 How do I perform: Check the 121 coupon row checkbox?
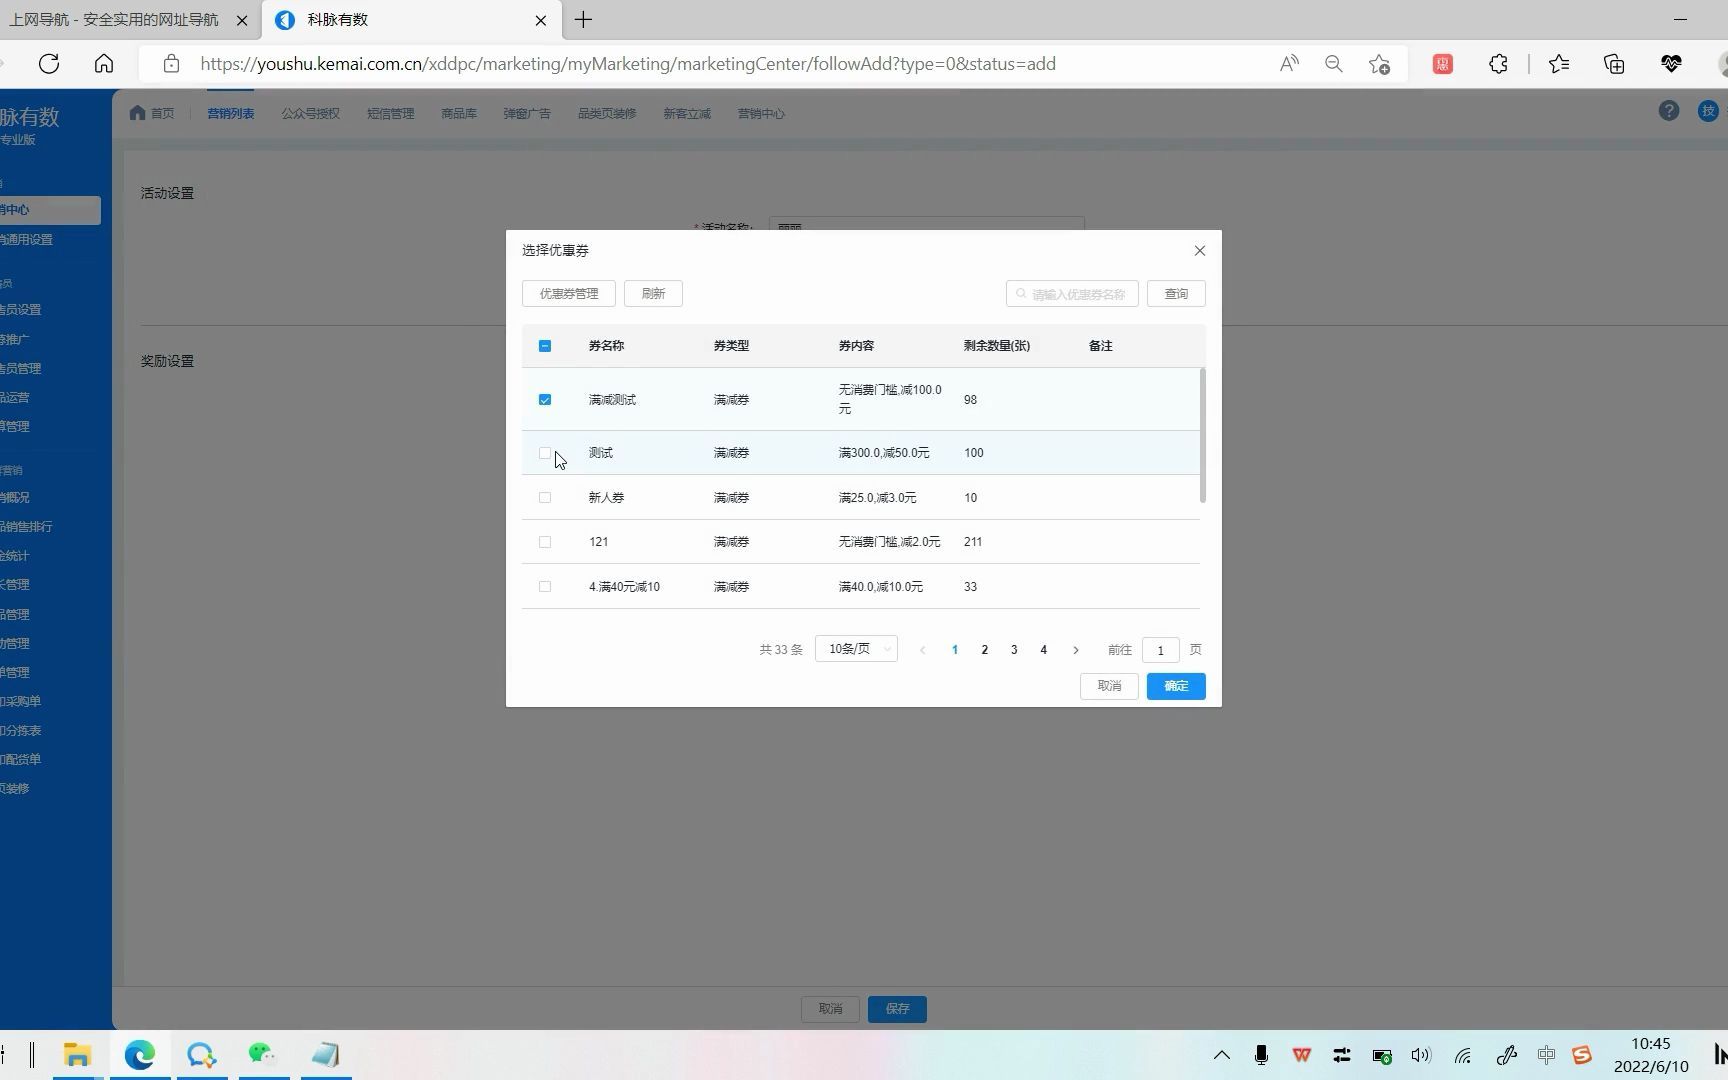[545, 542]
